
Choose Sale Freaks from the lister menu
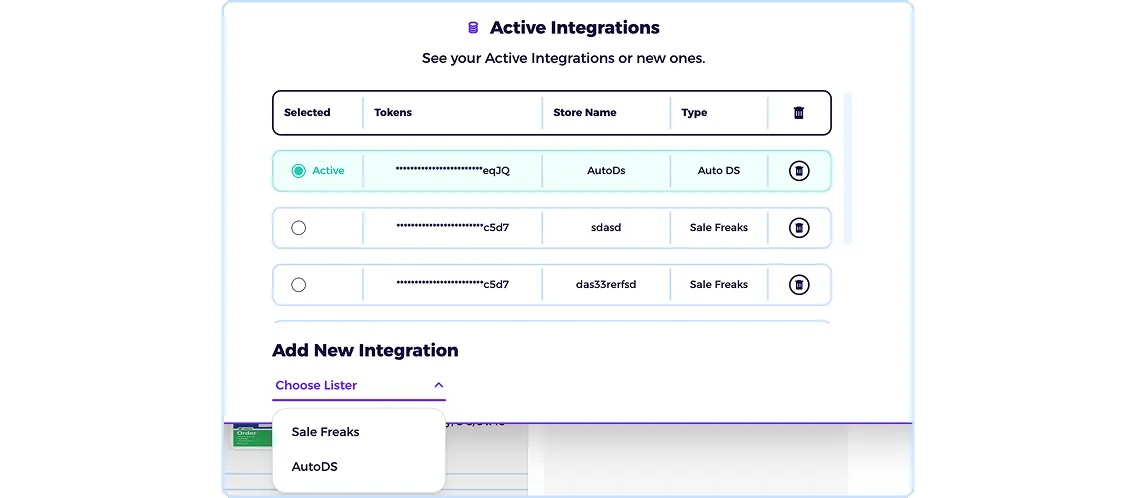(325, 432)
